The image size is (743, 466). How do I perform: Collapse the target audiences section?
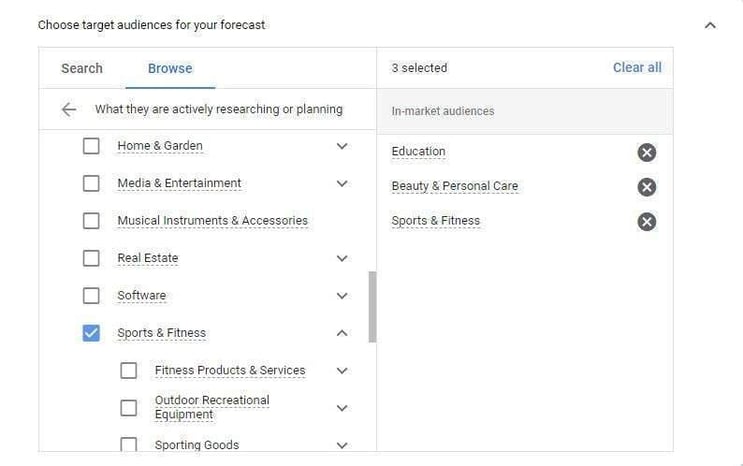pyautogui.click(x=710, y=25)
